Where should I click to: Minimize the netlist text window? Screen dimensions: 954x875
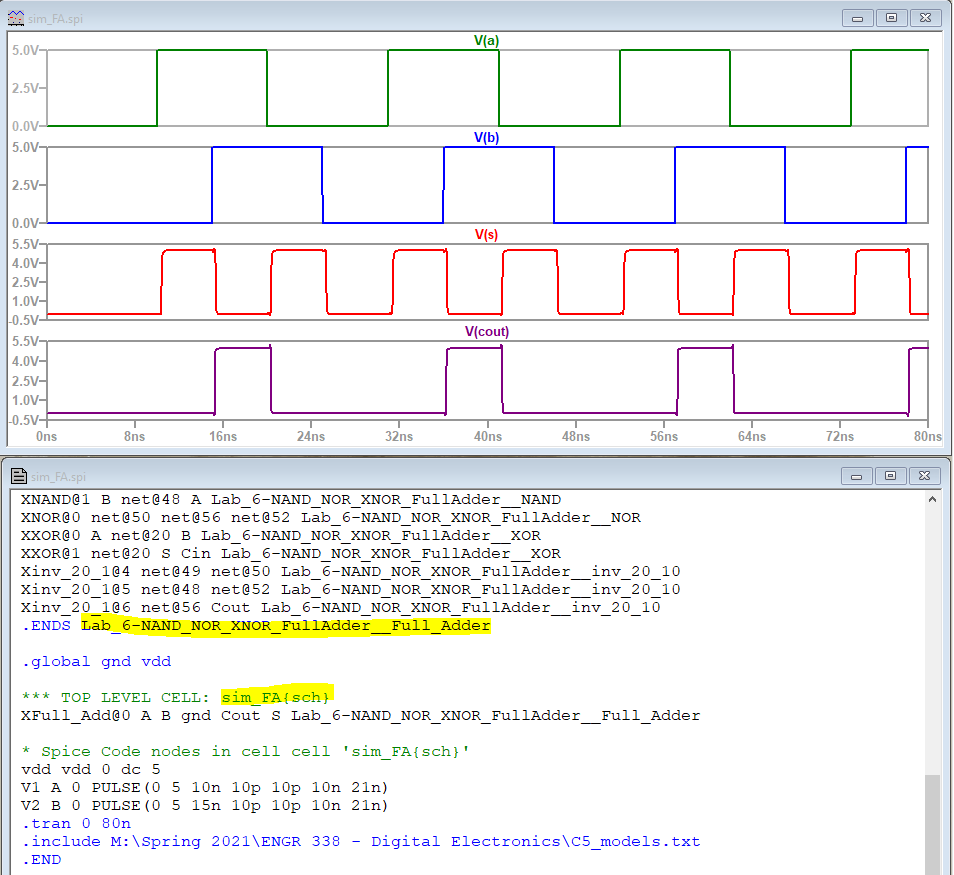pos(857,476)
